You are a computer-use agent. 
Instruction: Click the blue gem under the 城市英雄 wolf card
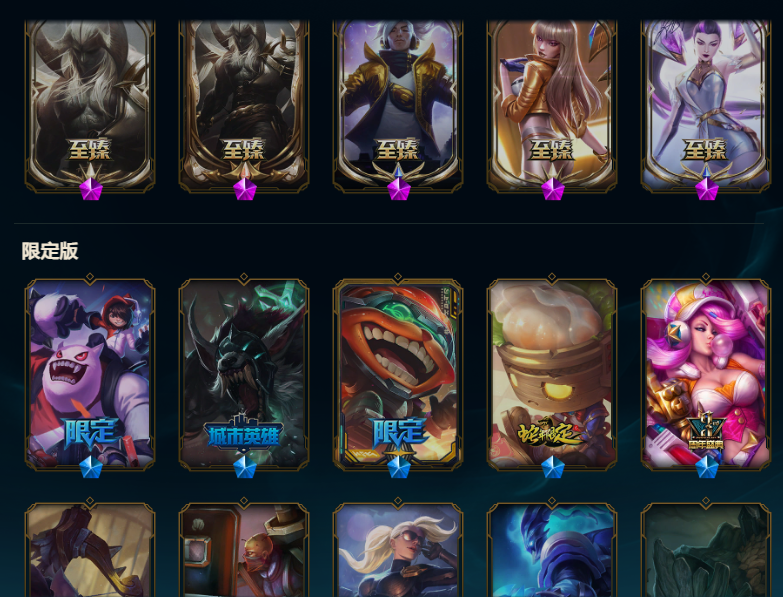coord(245,468)
